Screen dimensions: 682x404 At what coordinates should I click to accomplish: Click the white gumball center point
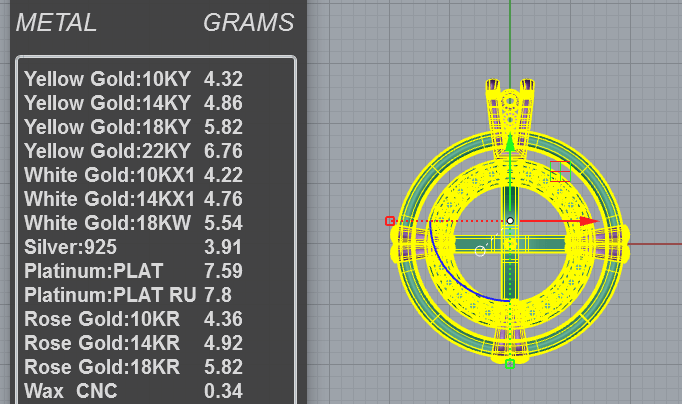pos(510,221)
